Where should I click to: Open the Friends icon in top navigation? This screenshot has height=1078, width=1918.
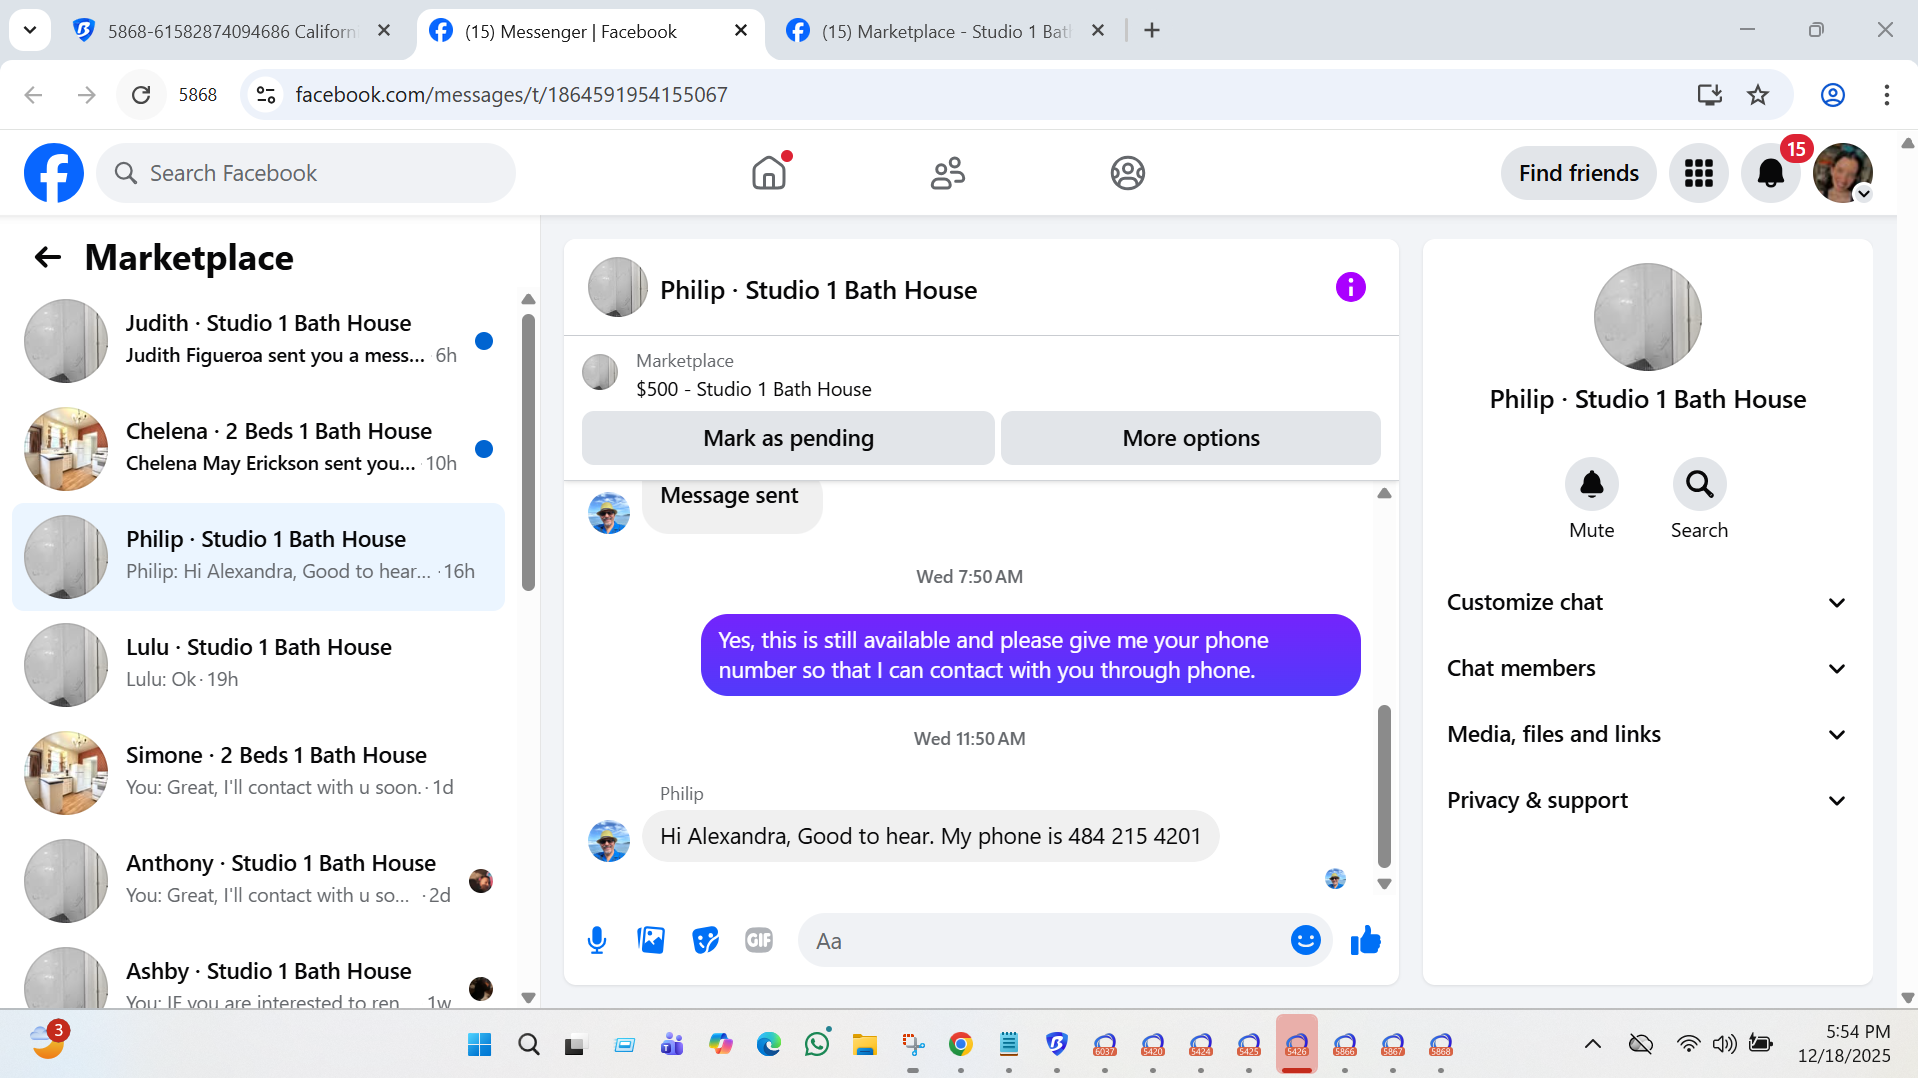point(948,173)
